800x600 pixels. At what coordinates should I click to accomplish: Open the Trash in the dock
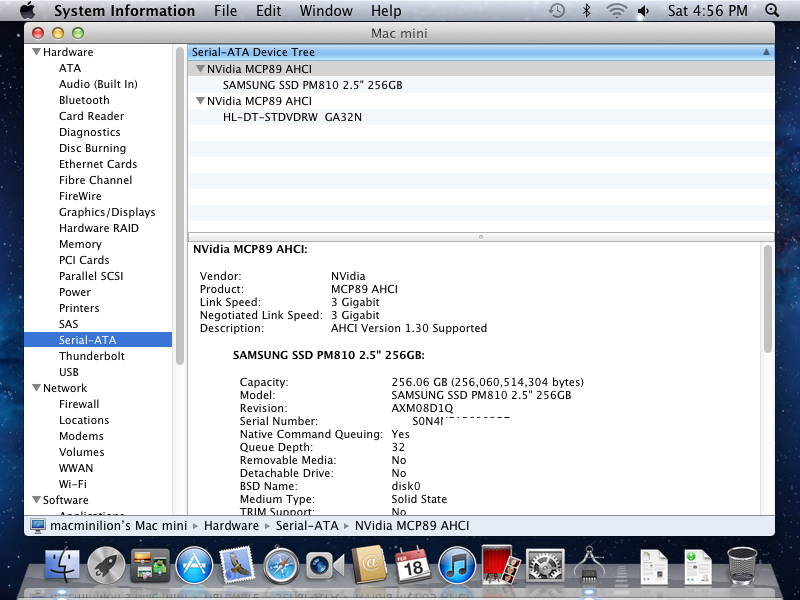[x=742, y=565]
